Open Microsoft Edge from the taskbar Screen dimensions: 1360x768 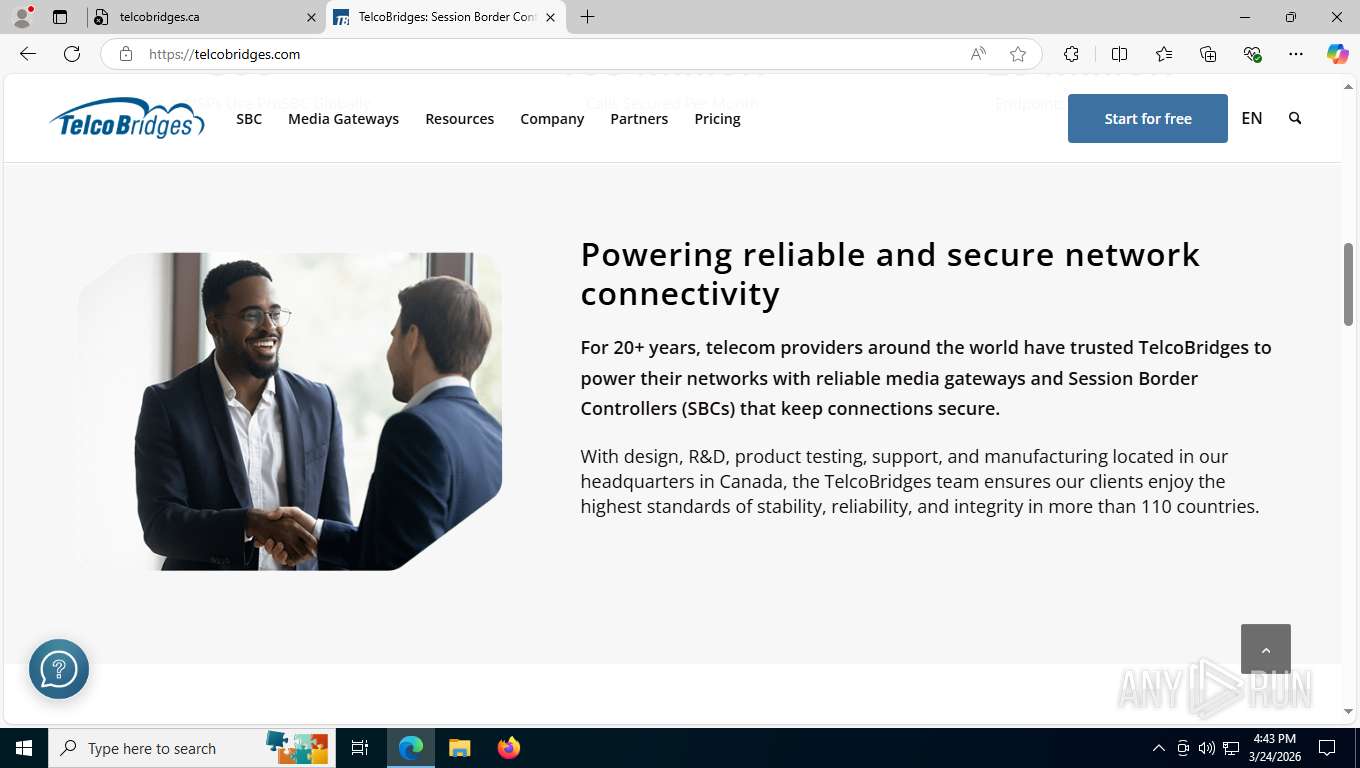411,748
